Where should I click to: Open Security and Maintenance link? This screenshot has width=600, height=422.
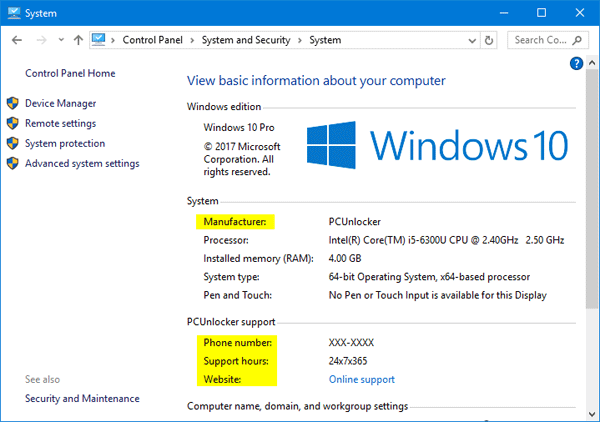[x=82, y=398]
